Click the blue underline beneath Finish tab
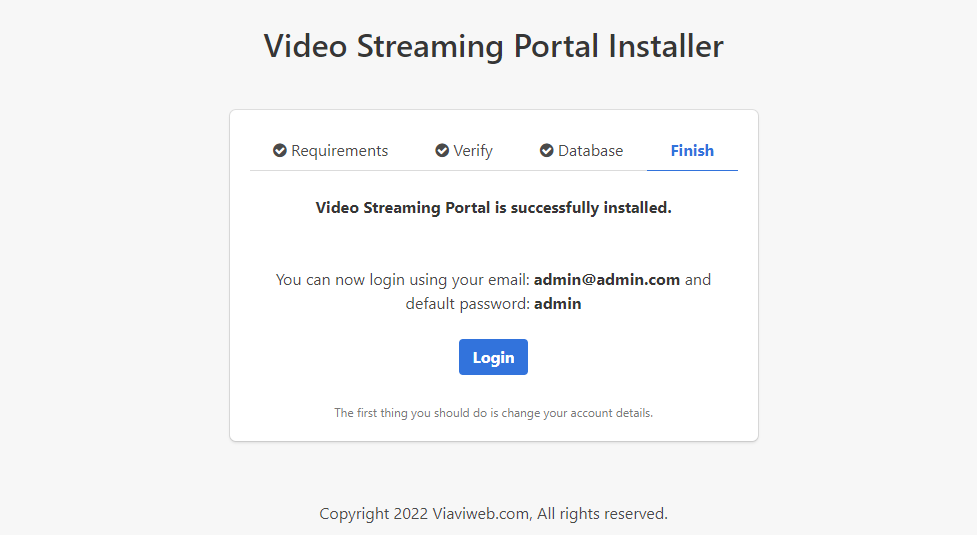Image resolution: width=977 pixels, height=535 pixels. click(692, 170)
